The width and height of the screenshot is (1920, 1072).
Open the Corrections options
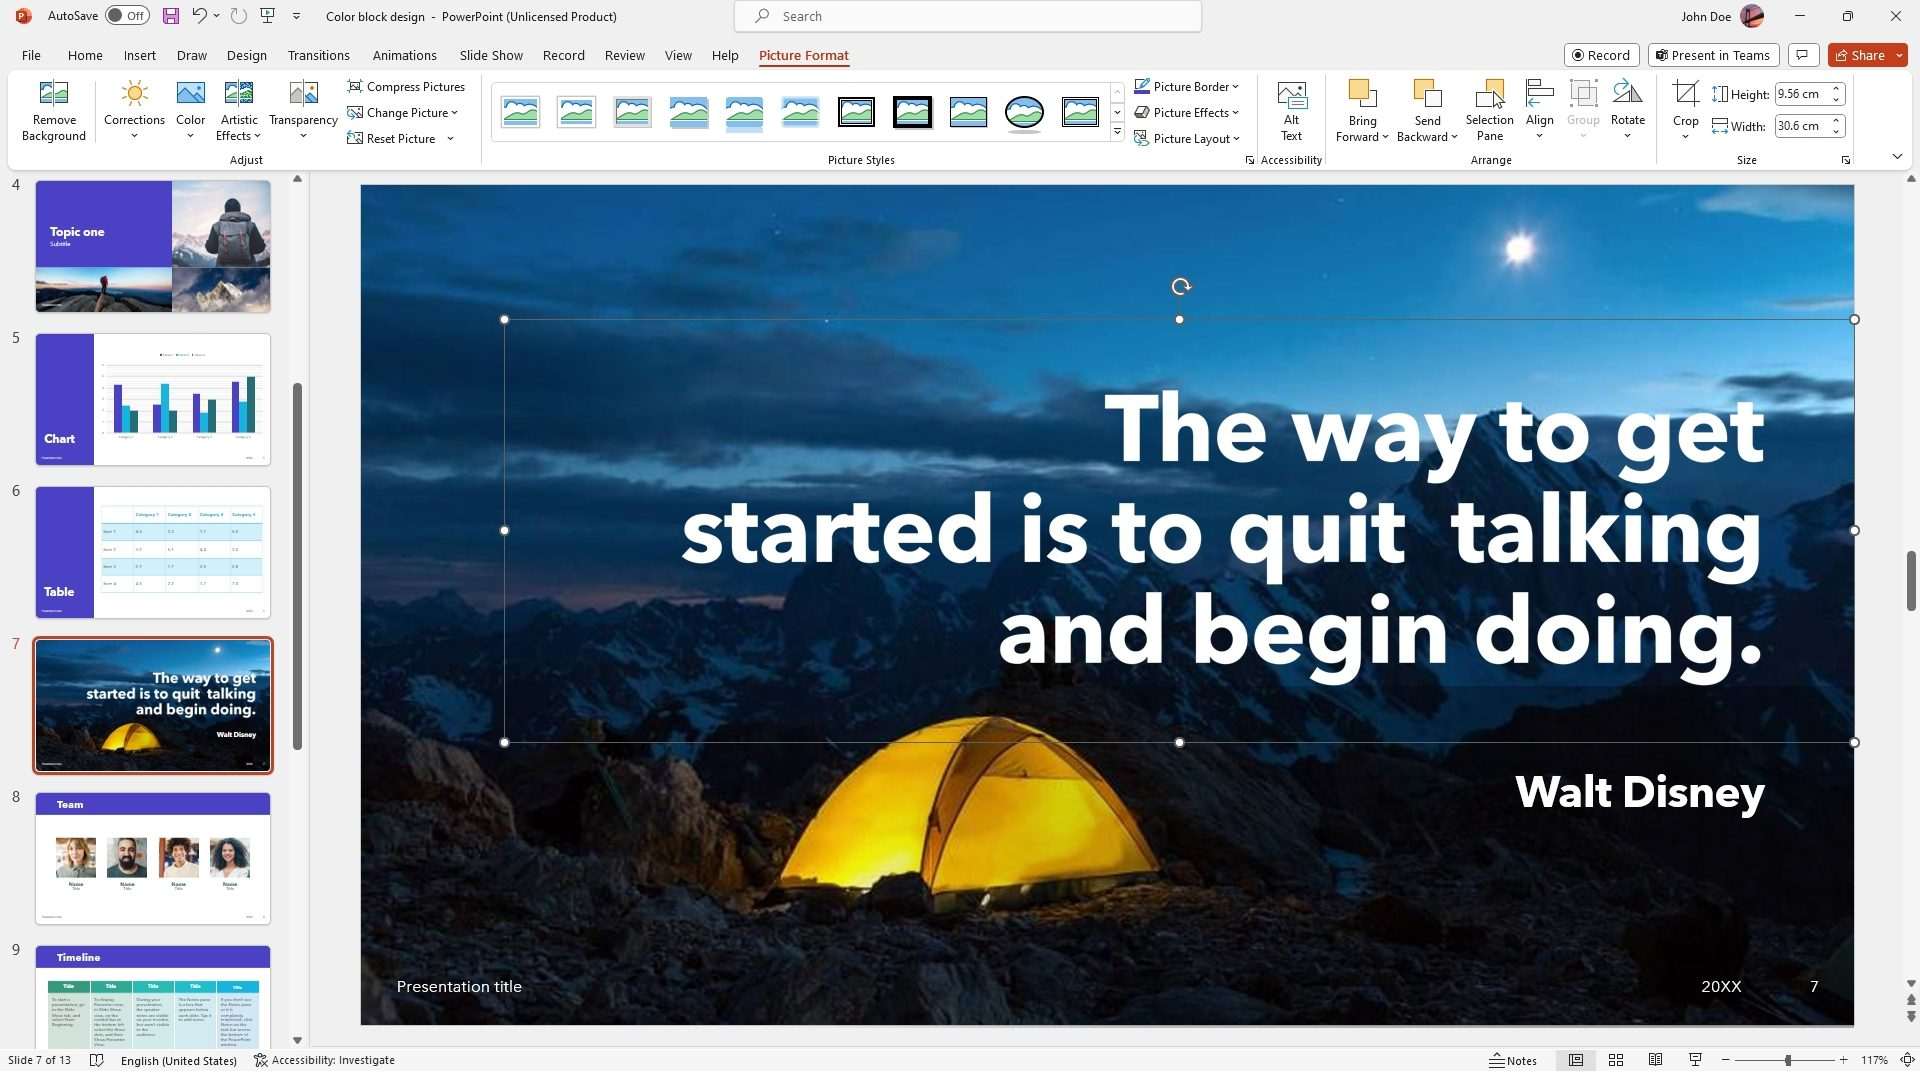(134, 110)
